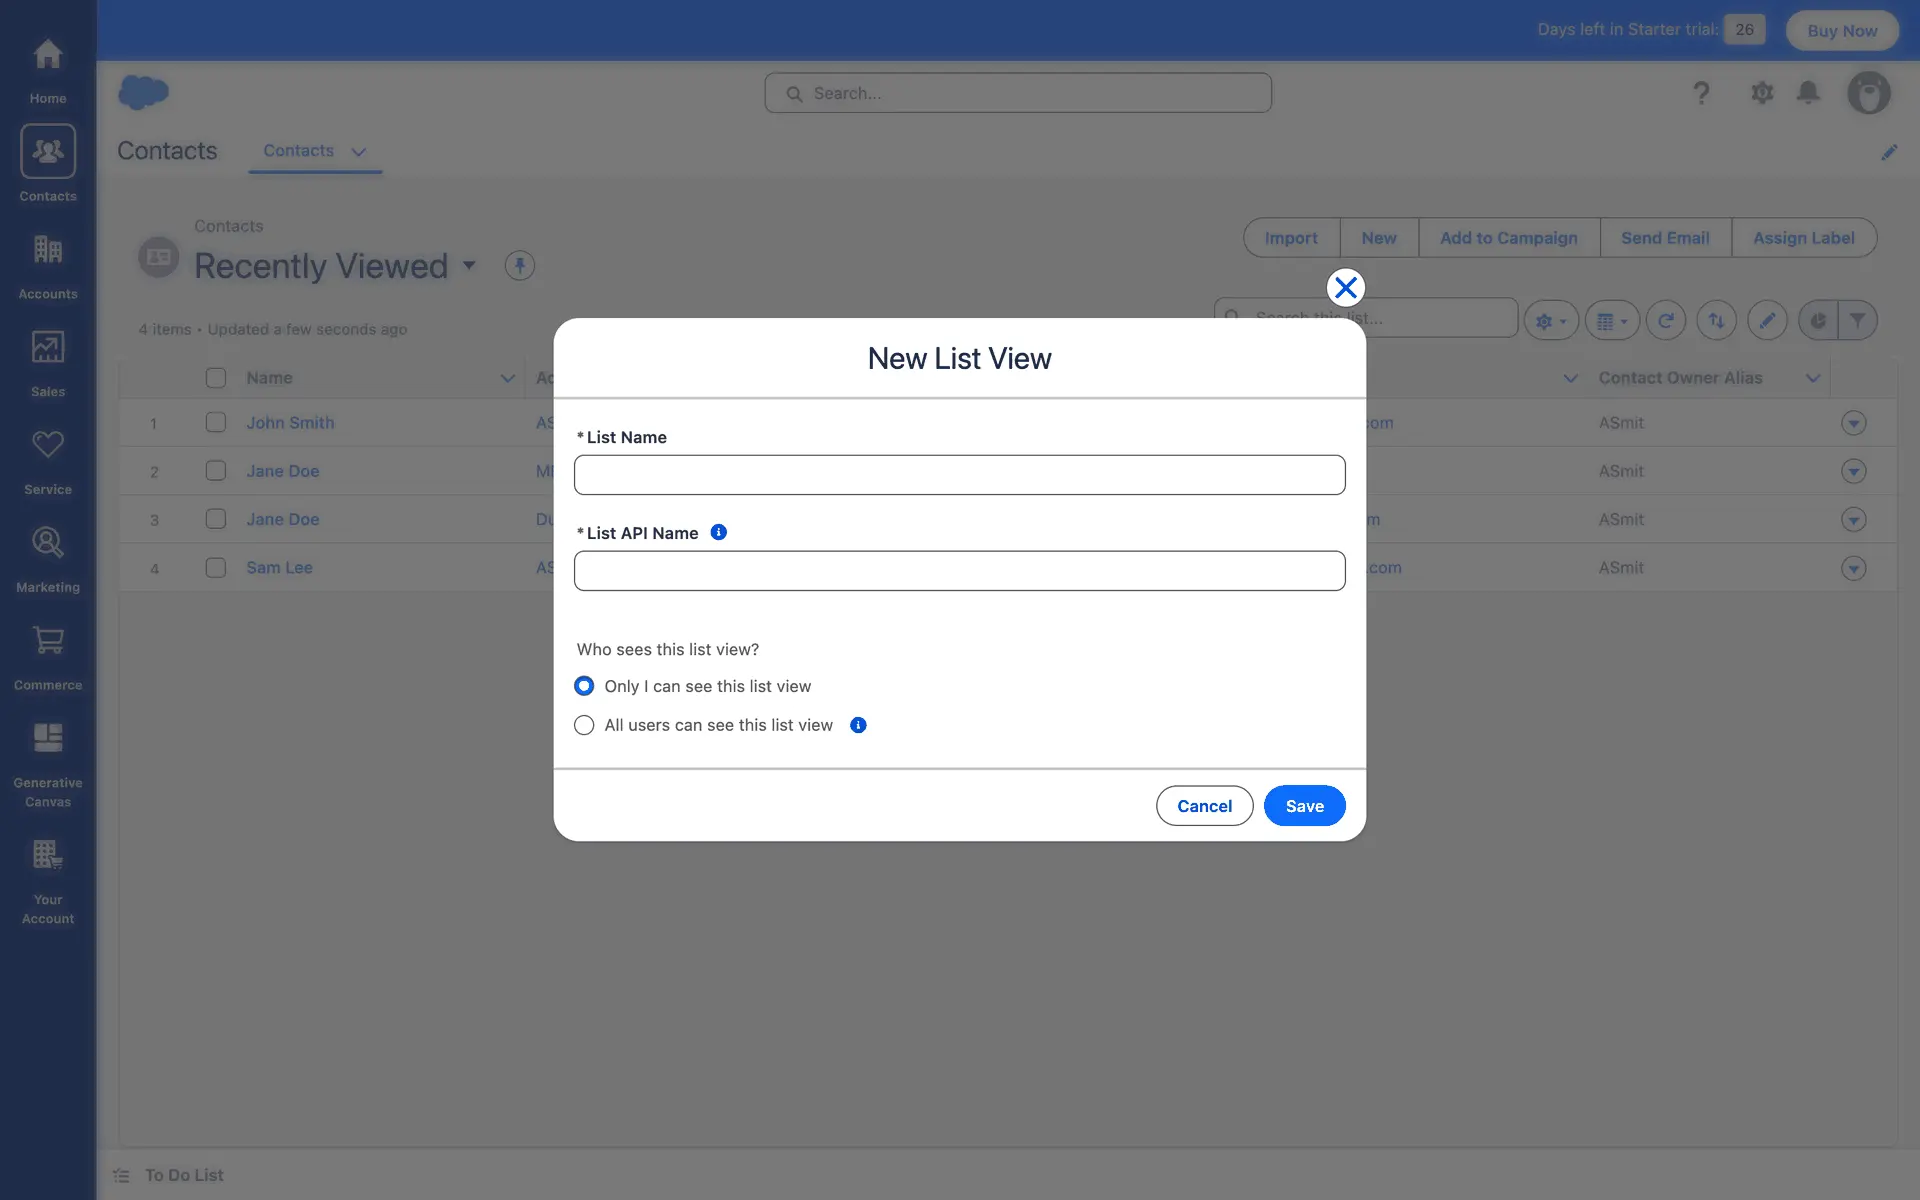
Task: Expand the Recently Viewed list dropdown
Action: point(469,265)
